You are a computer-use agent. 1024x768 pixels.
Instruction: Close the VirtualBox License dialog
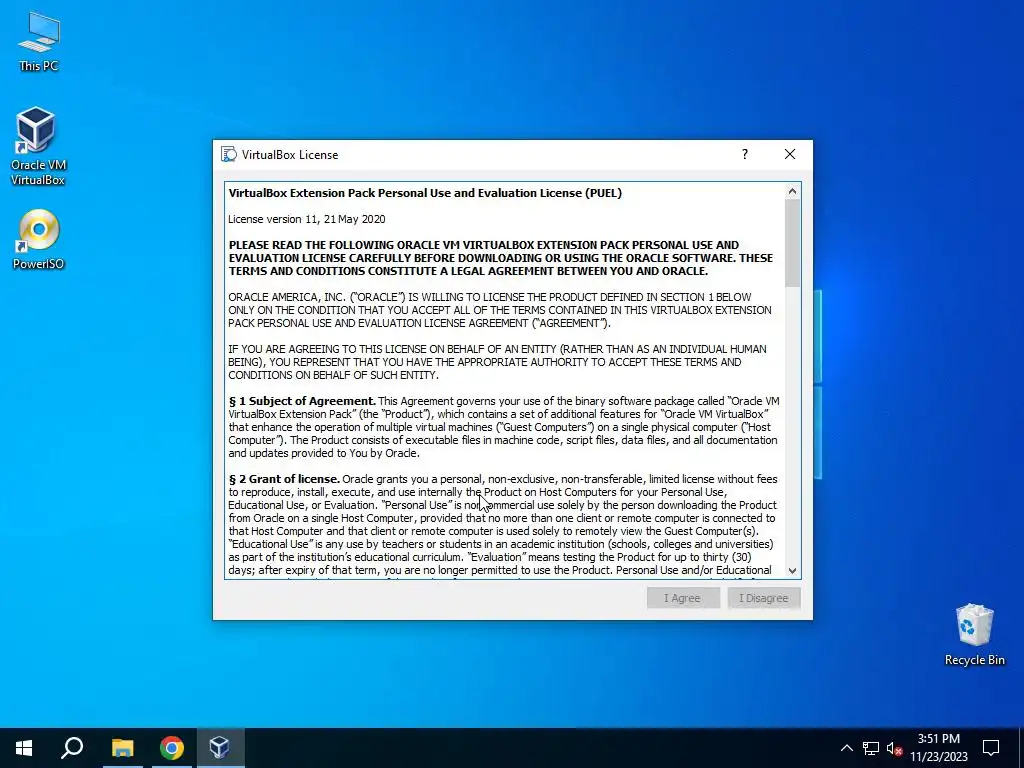point(790,154)
